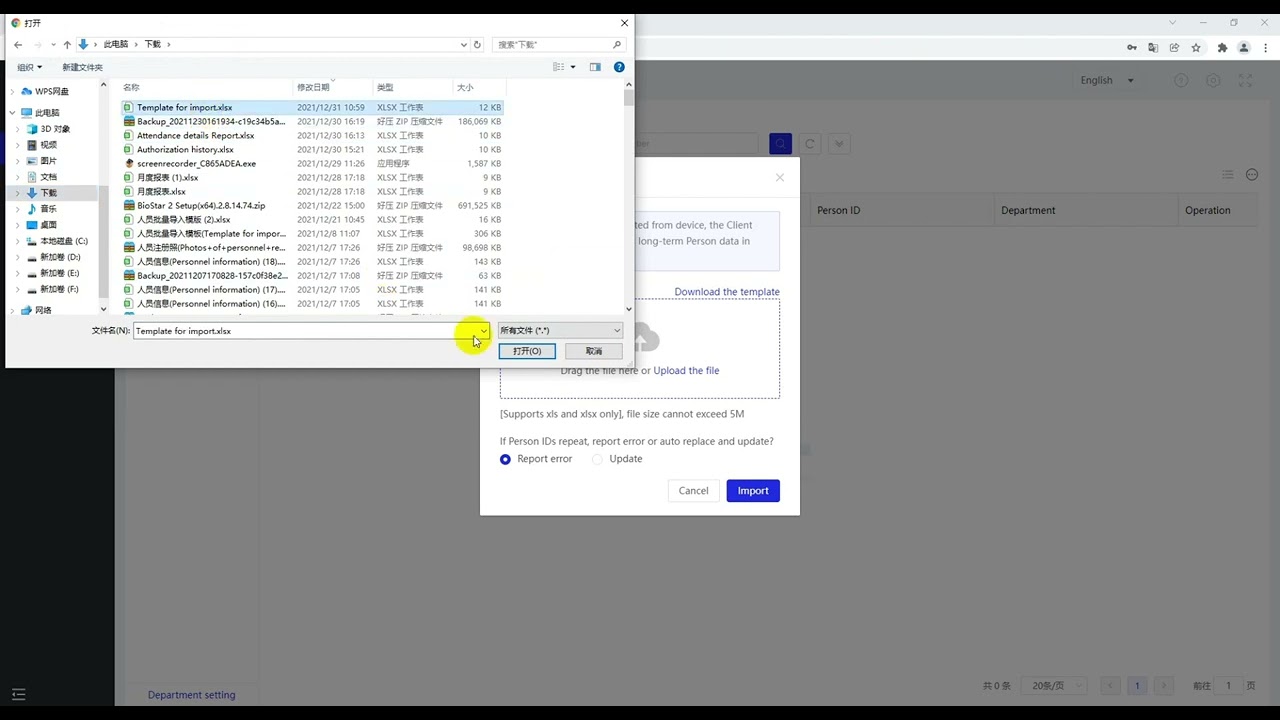This screenshot has width=1280, height=720.
Task: Select BioStar 2 Setup zip file
Action: (x=201, y=205)
